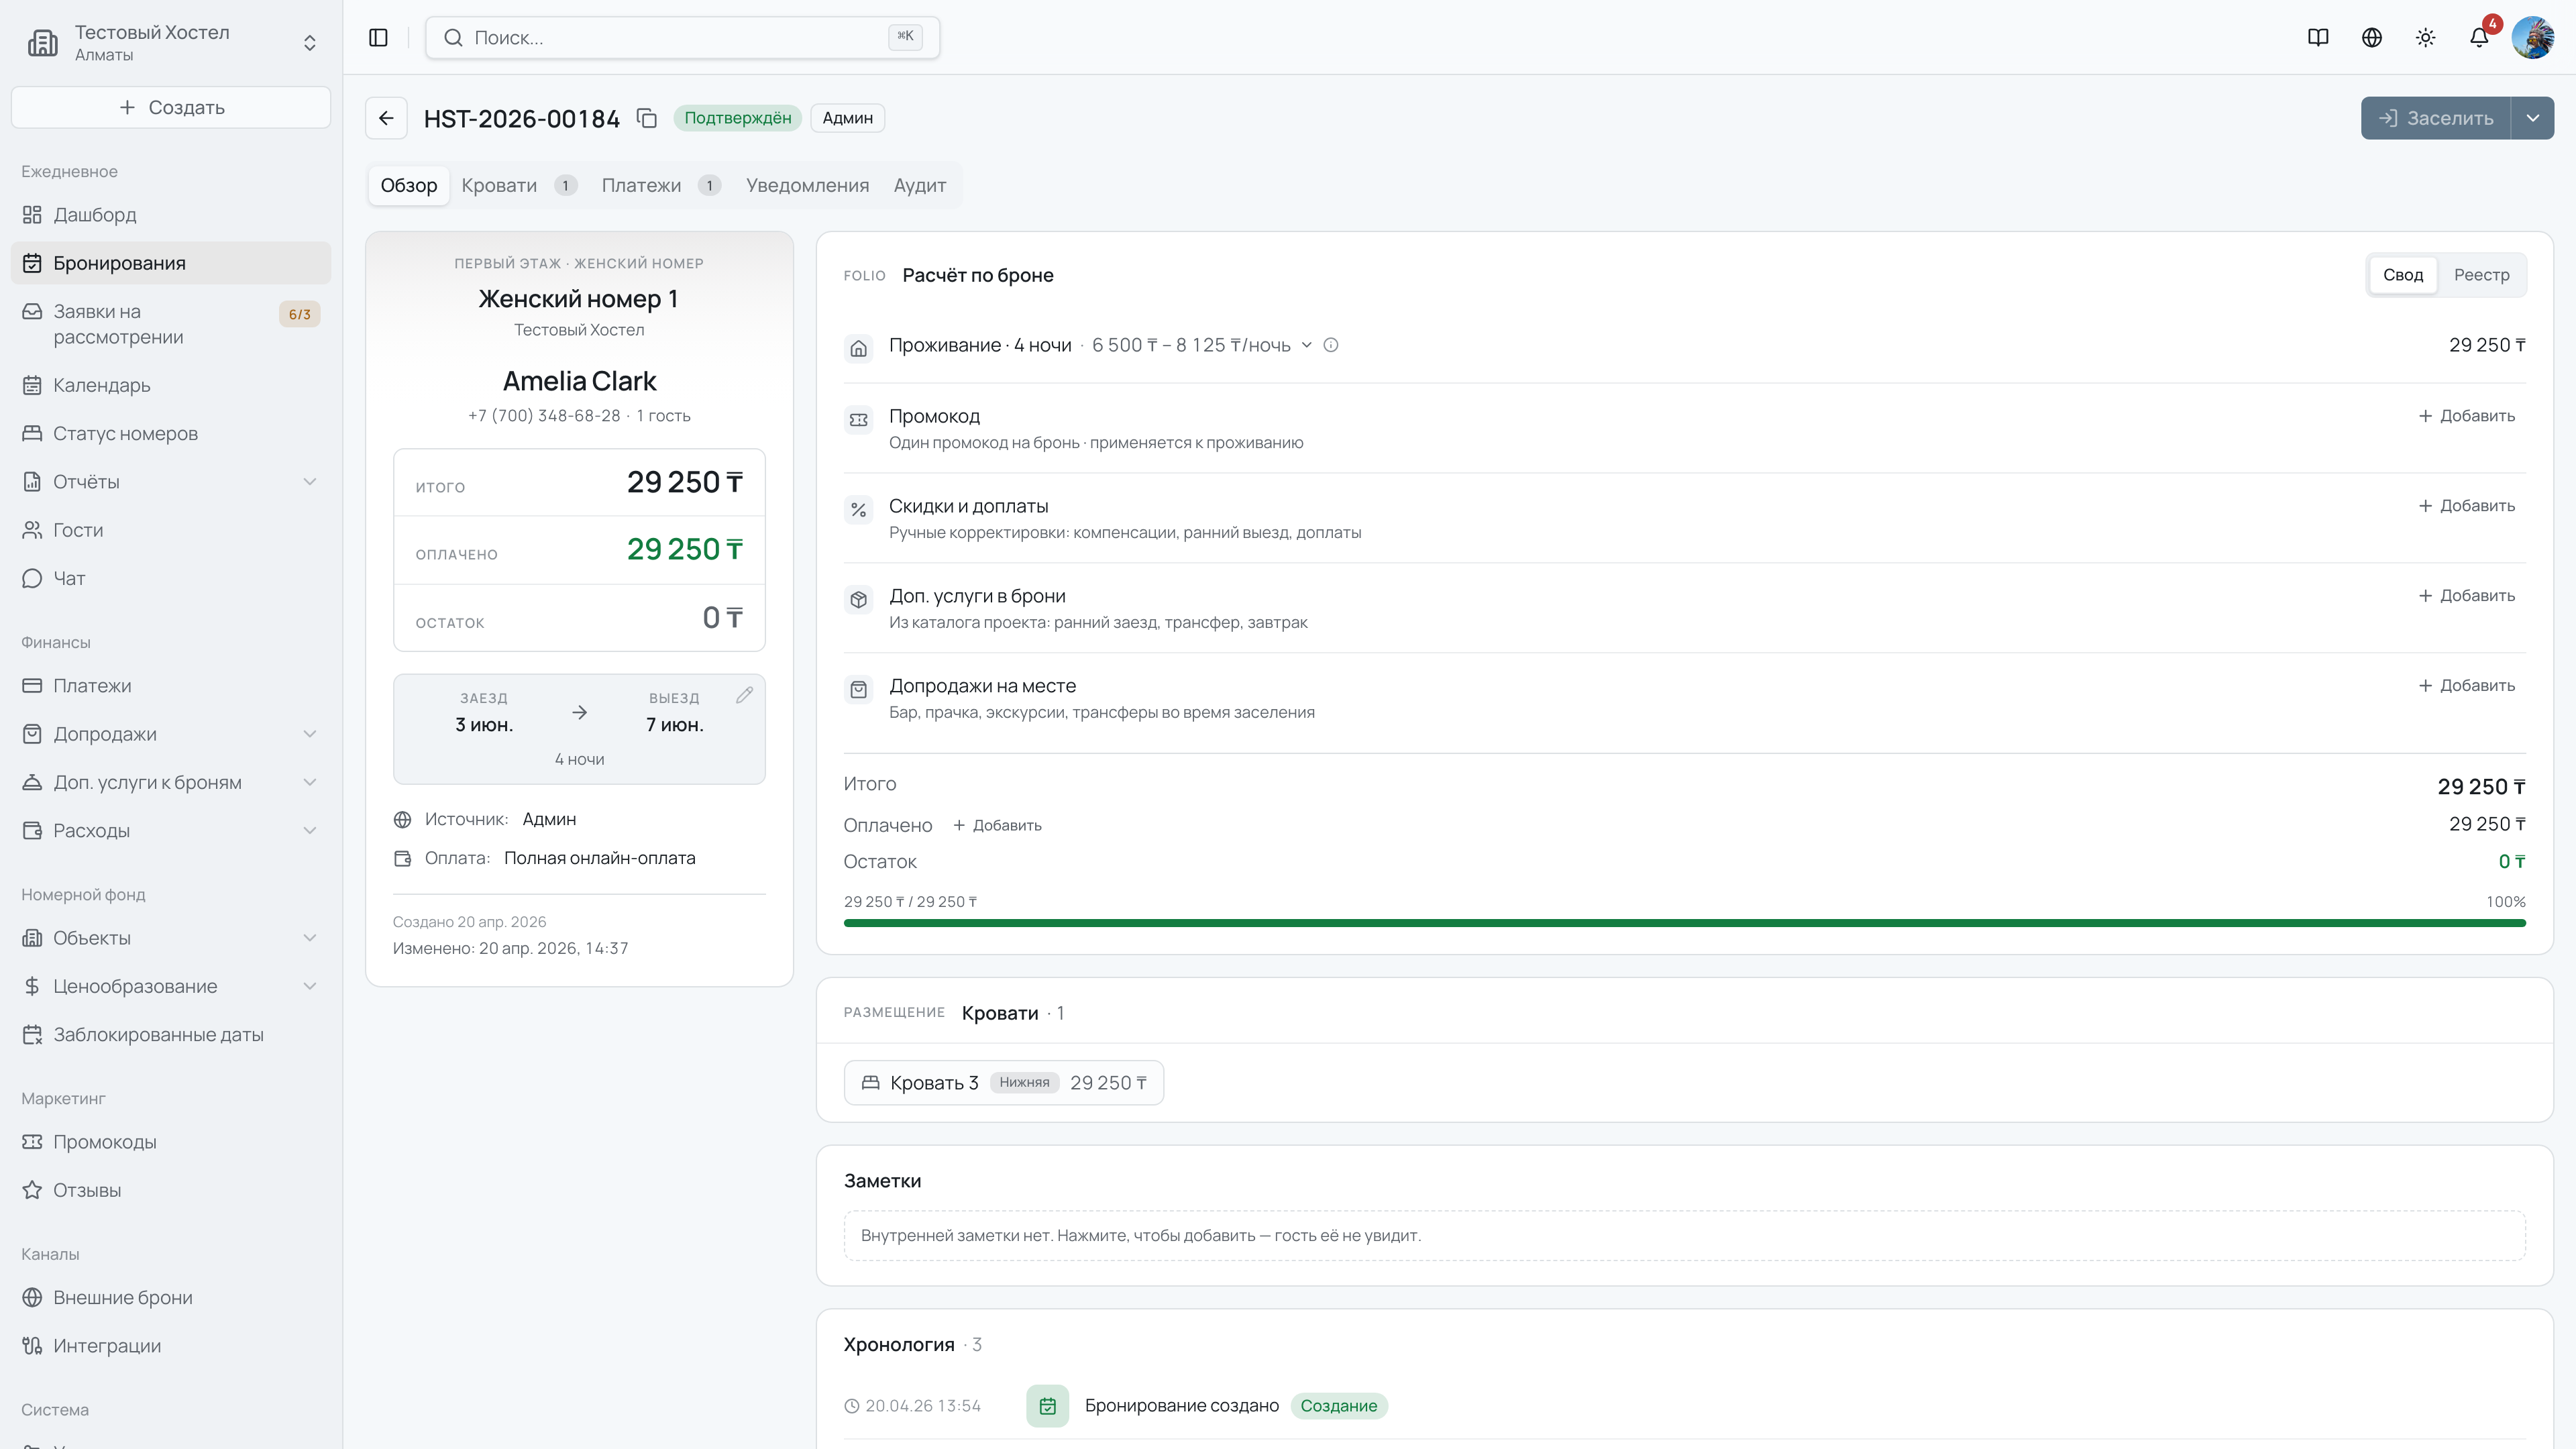Image resolution: width=2576 pixels, height=1449 pixels.
Task: Click the Допродажи на месте bag icon
Action: 858,690
